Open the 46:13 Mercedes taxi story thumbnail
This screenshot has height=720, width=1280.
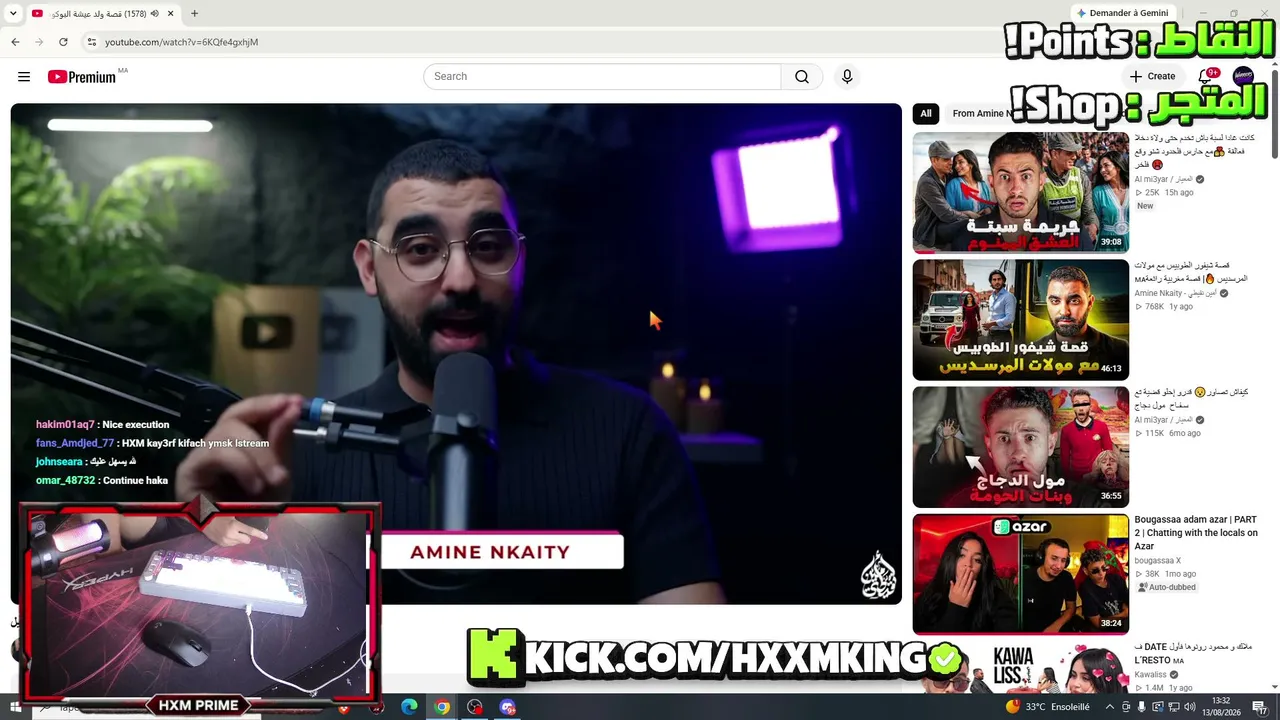1020,320
